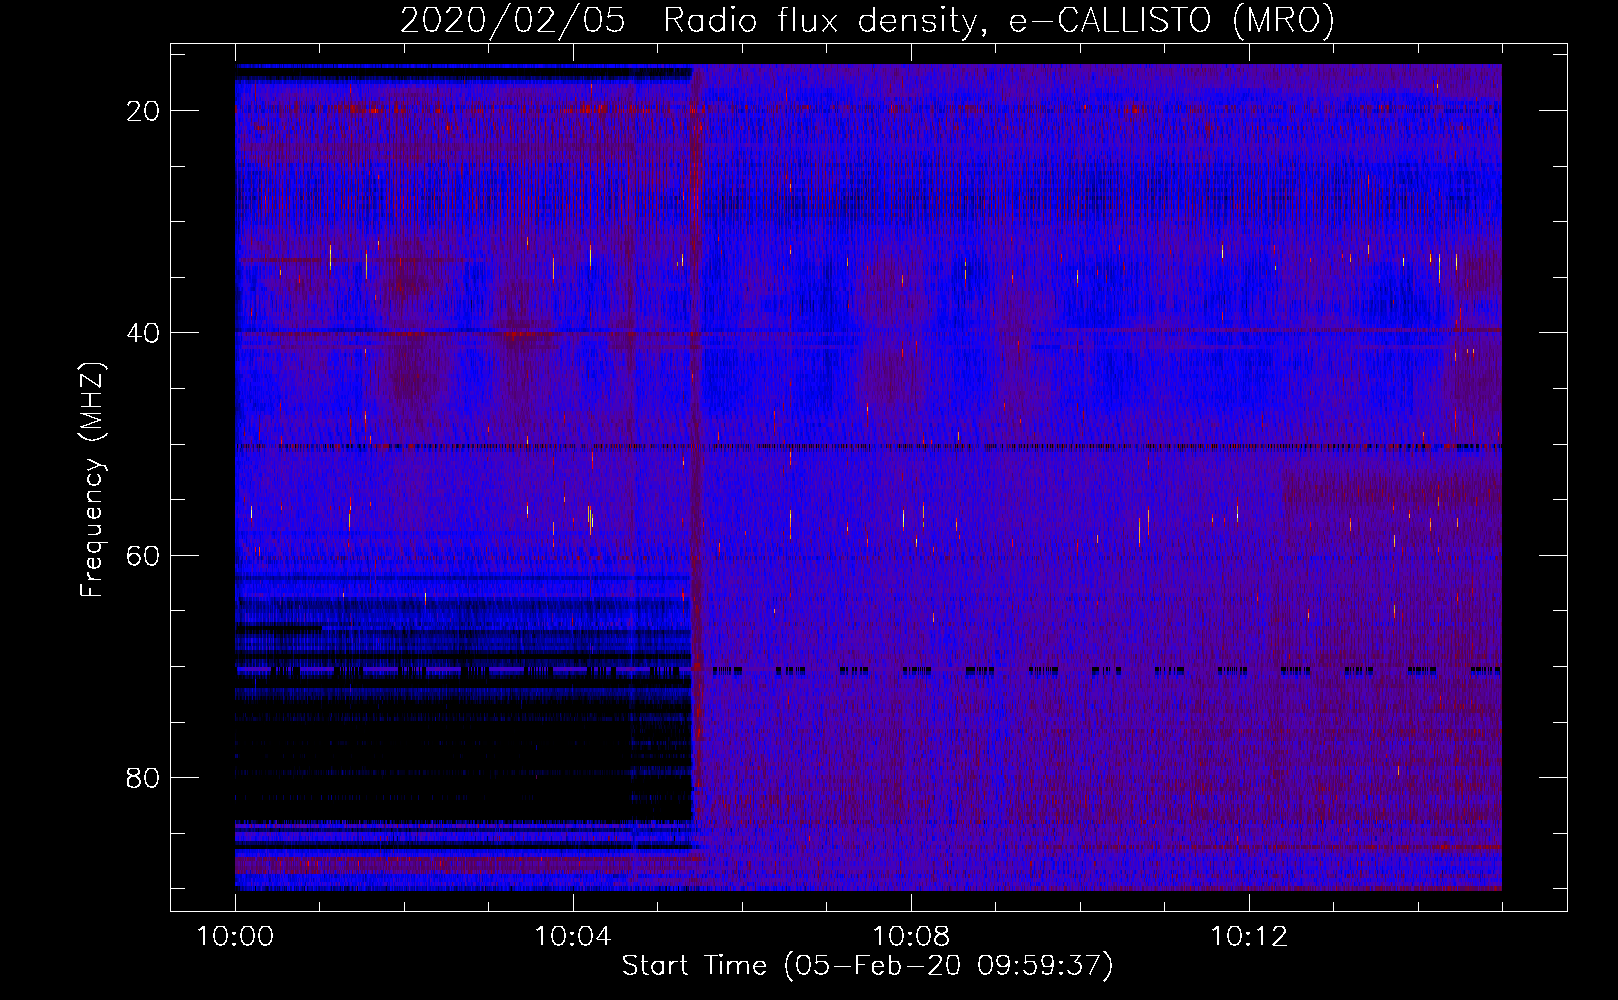Image resolution: width=1618 pixels, height=1000 pixels.
Task: Select the 80 MHz frequency tick label
Action: 144,777
